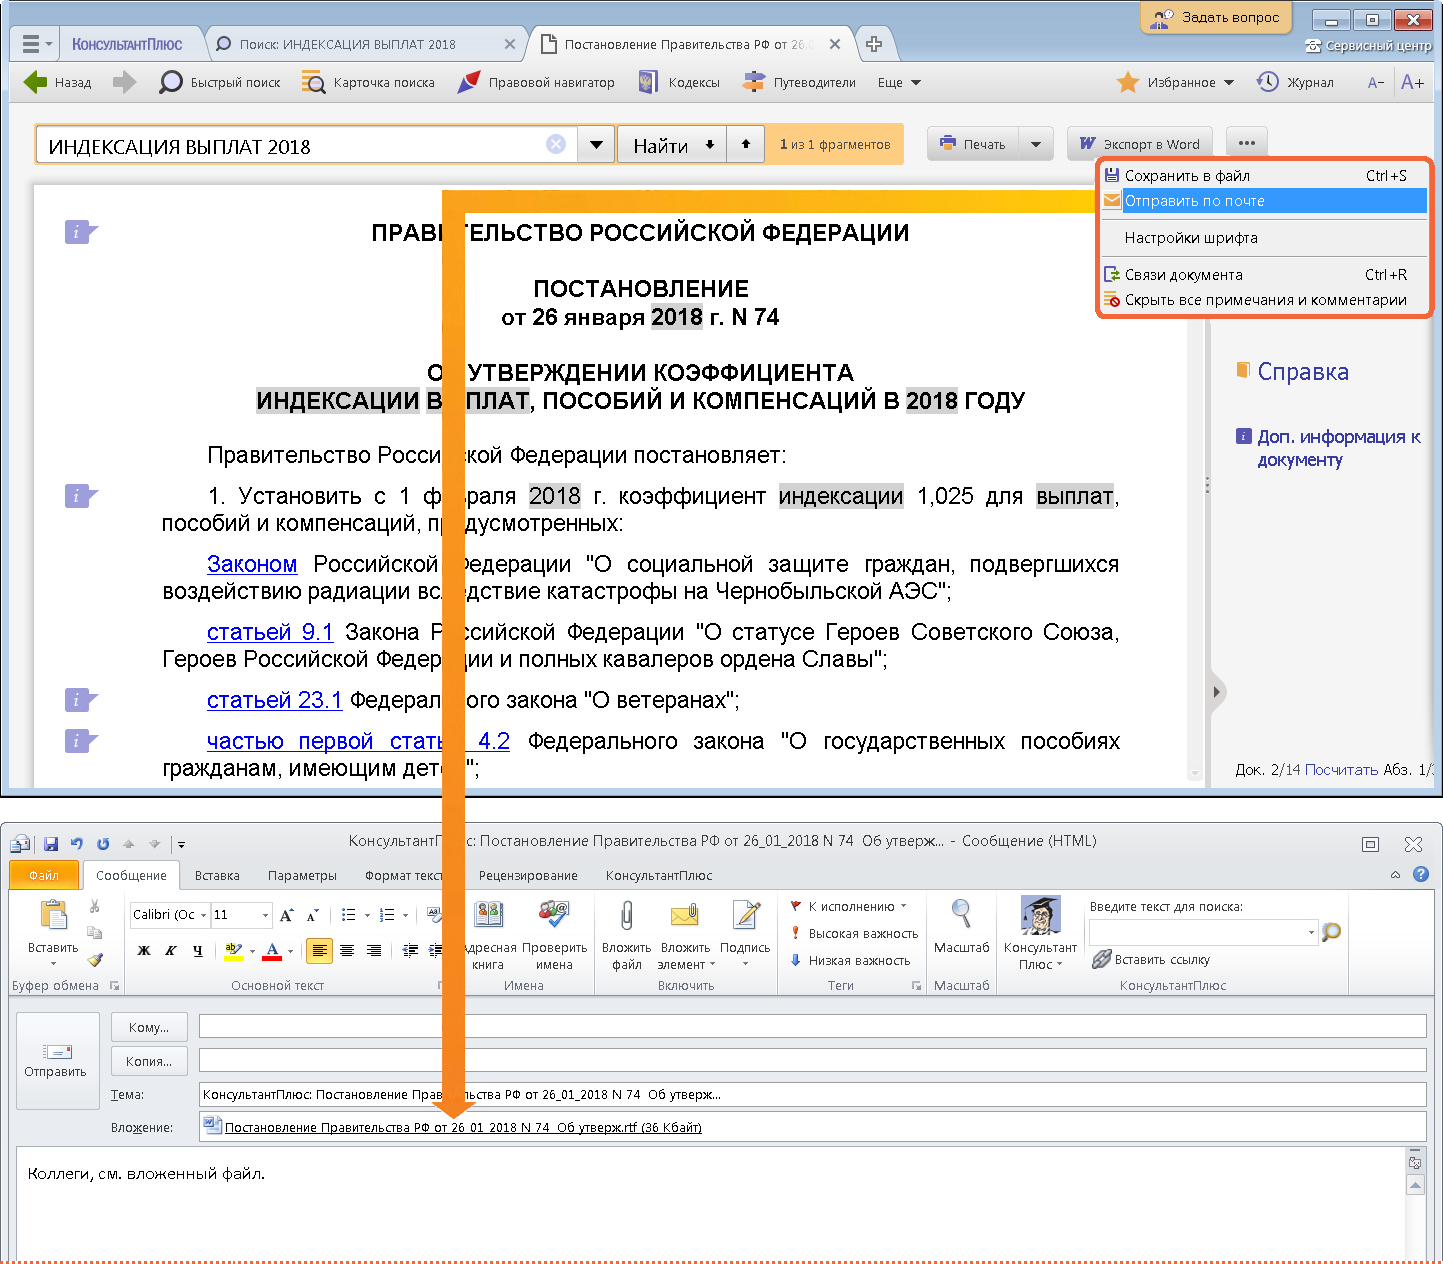Switch to Рецензирование ribbon tab
This screenshot has height=1264, width=1443.
[528, 875]
